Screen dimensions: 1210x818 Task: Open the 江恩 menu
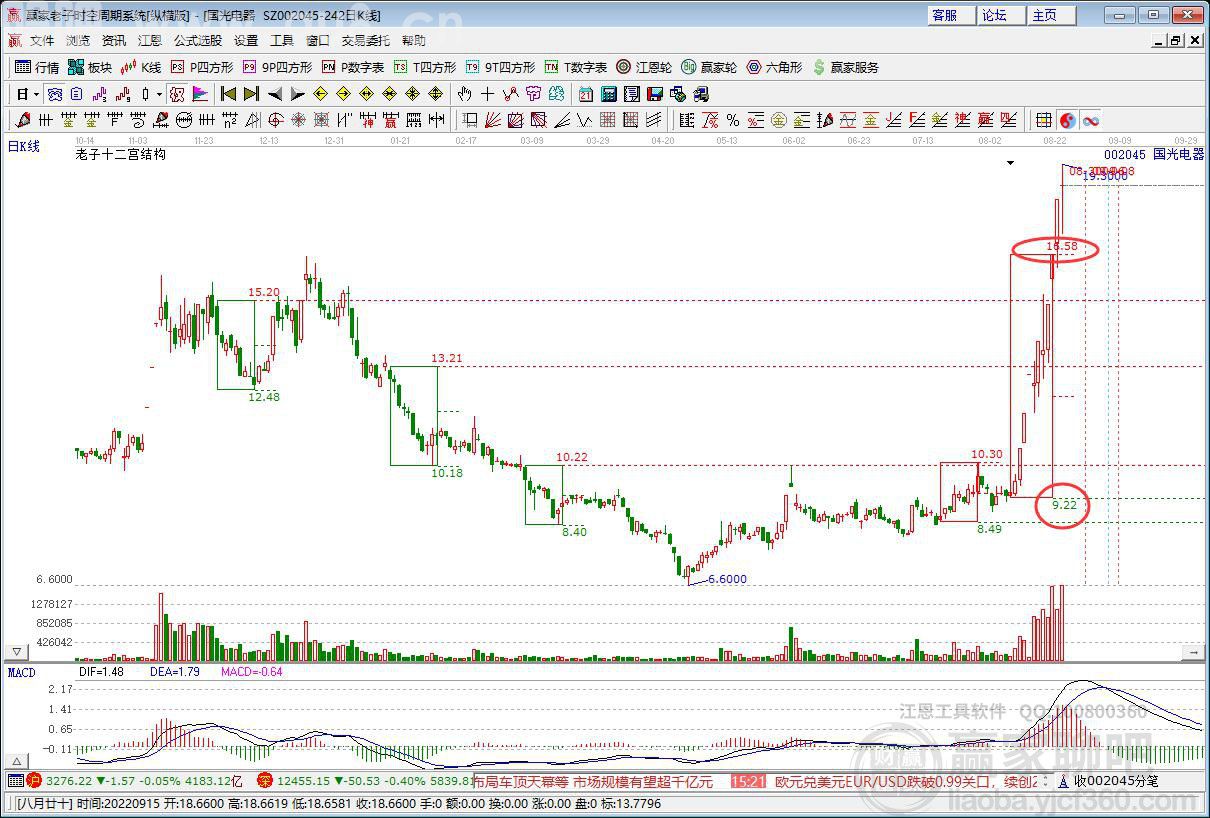pos(150,41)
